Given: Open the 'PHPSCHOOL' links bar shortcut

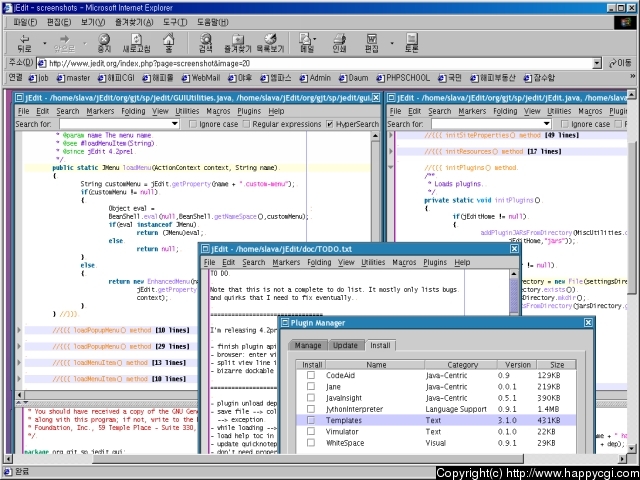Looking at the screenshot, I should tap(403, 78).
